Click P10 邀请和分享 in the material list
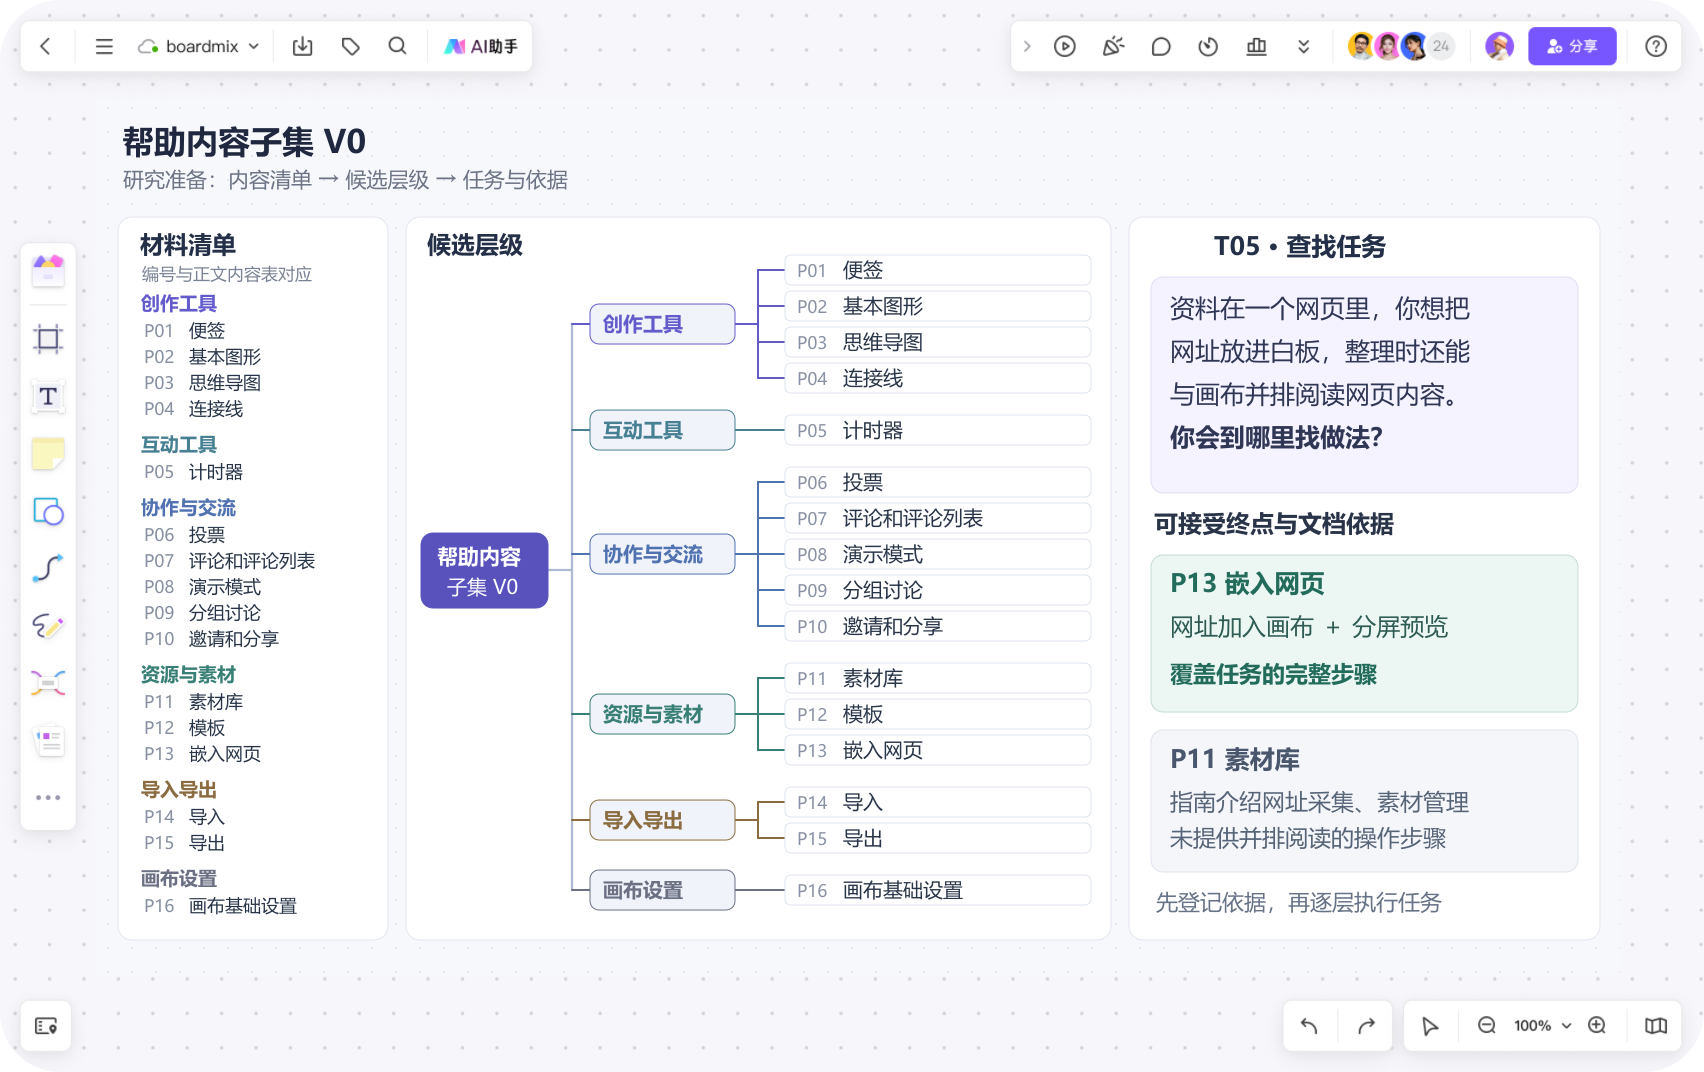Viewport: 1704px width, 1072px height. tap(211, 639)
